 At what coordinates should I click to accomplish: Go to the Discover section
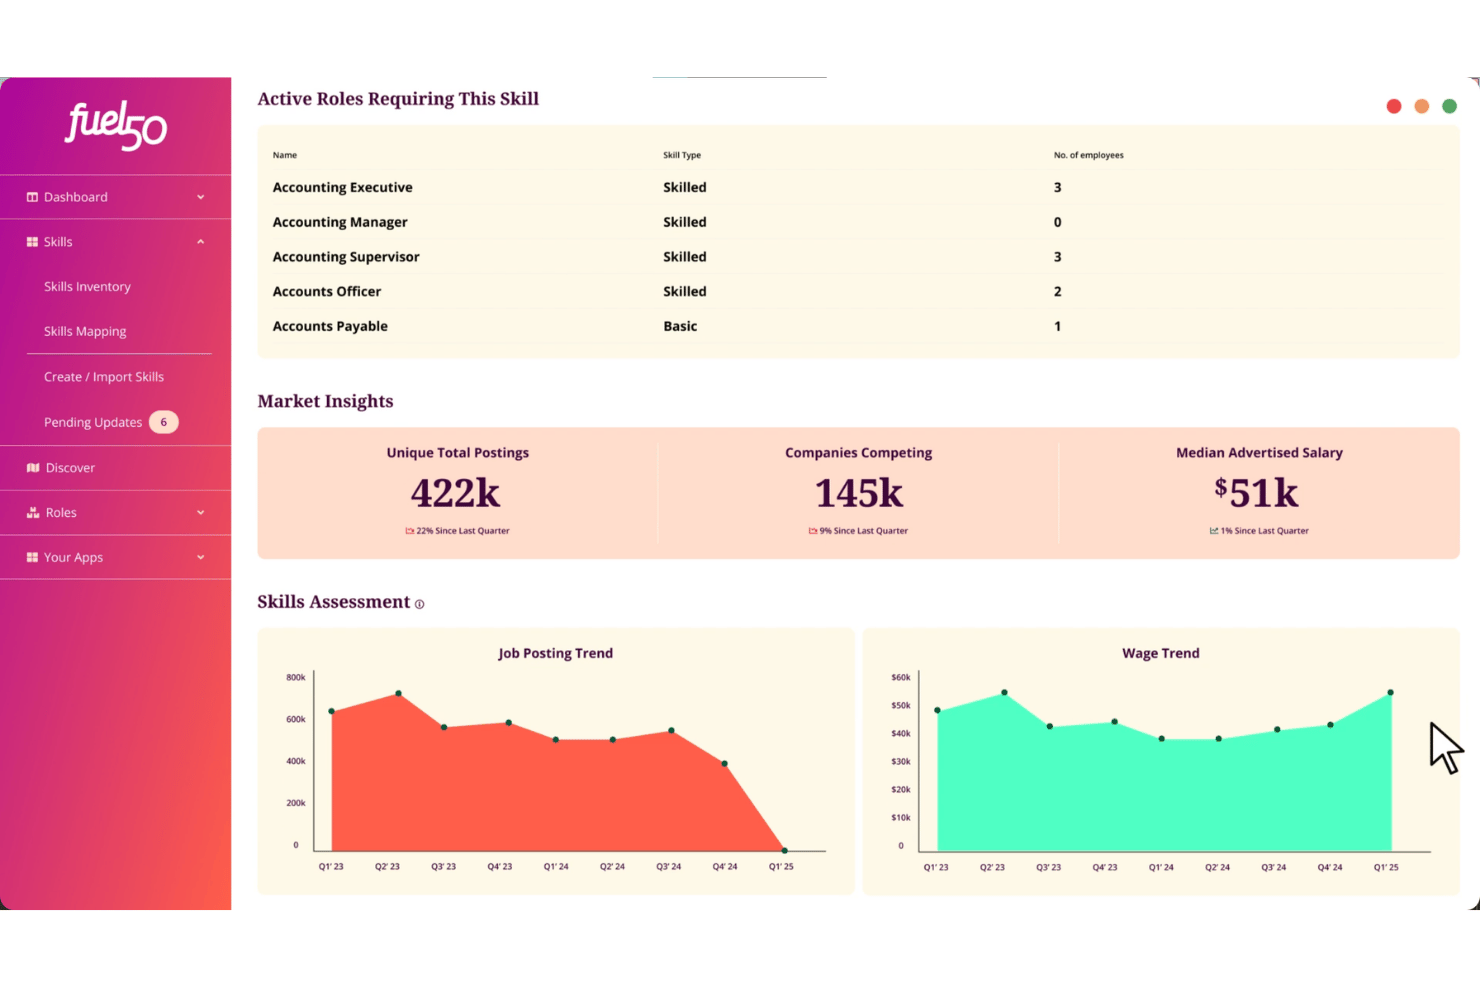click(70, 468)
